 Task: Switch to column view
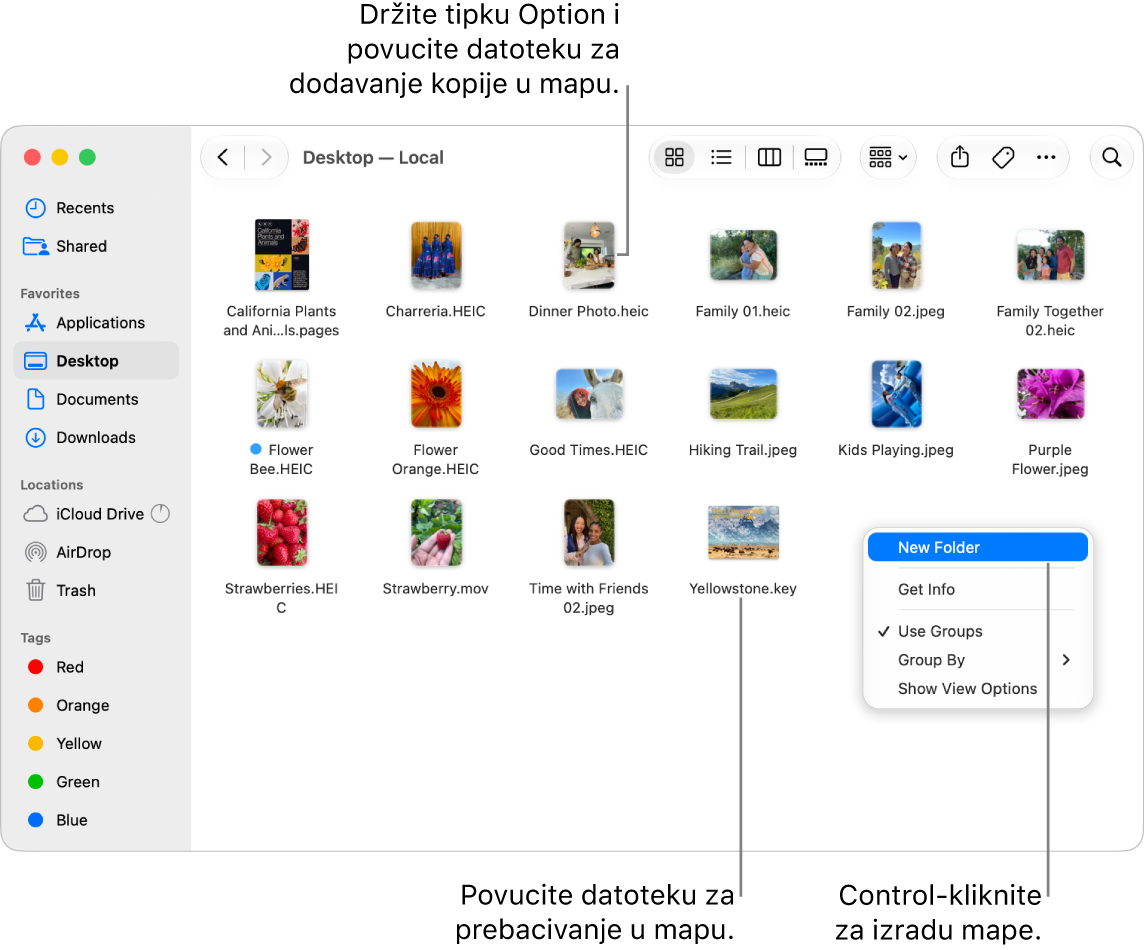point(769,157)
